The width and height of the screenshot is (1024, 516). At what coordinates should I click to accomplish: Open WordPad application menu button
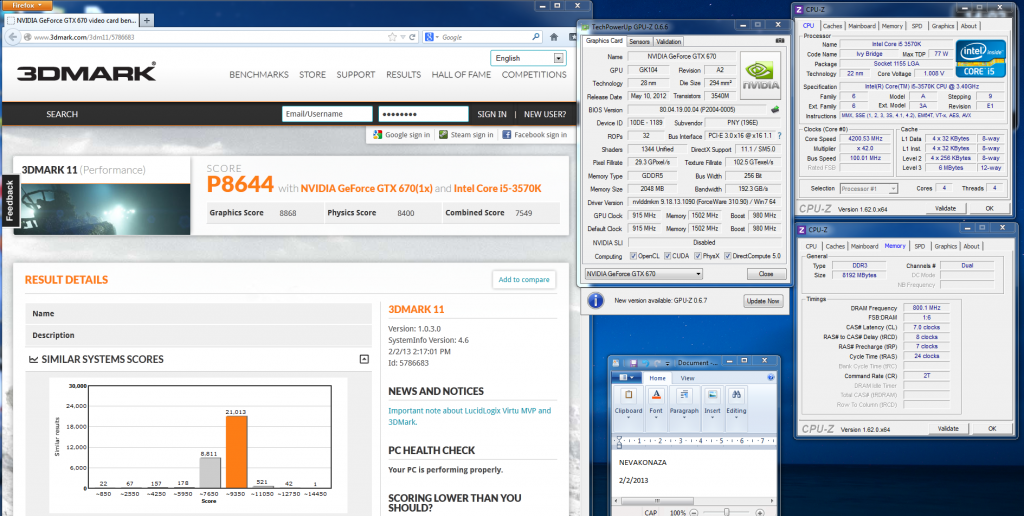(626, 378)
